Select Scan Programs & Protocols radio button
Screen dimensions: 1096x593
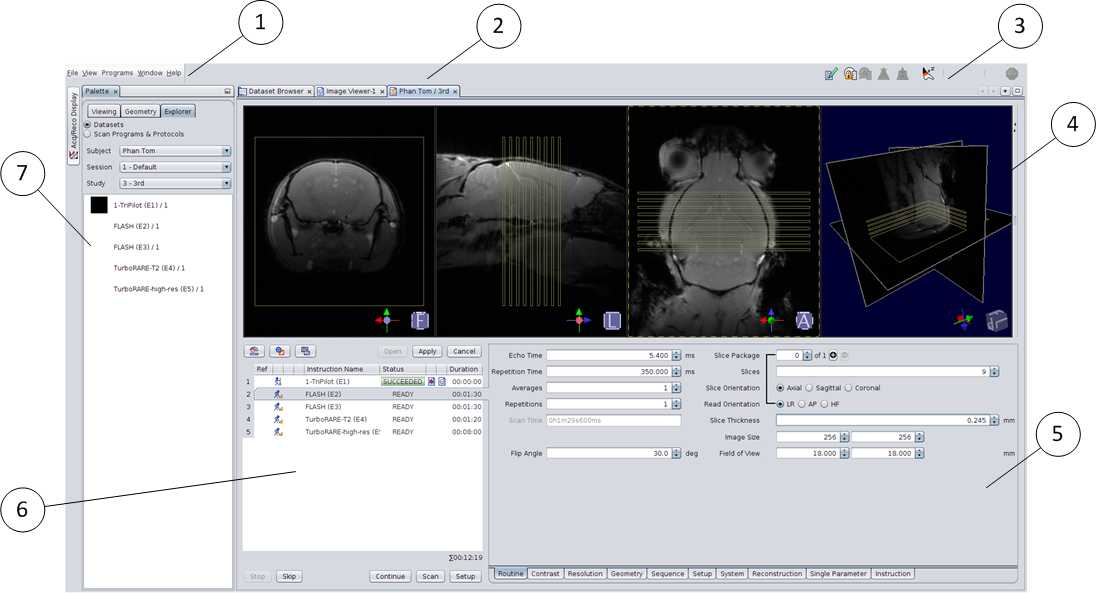87,134
